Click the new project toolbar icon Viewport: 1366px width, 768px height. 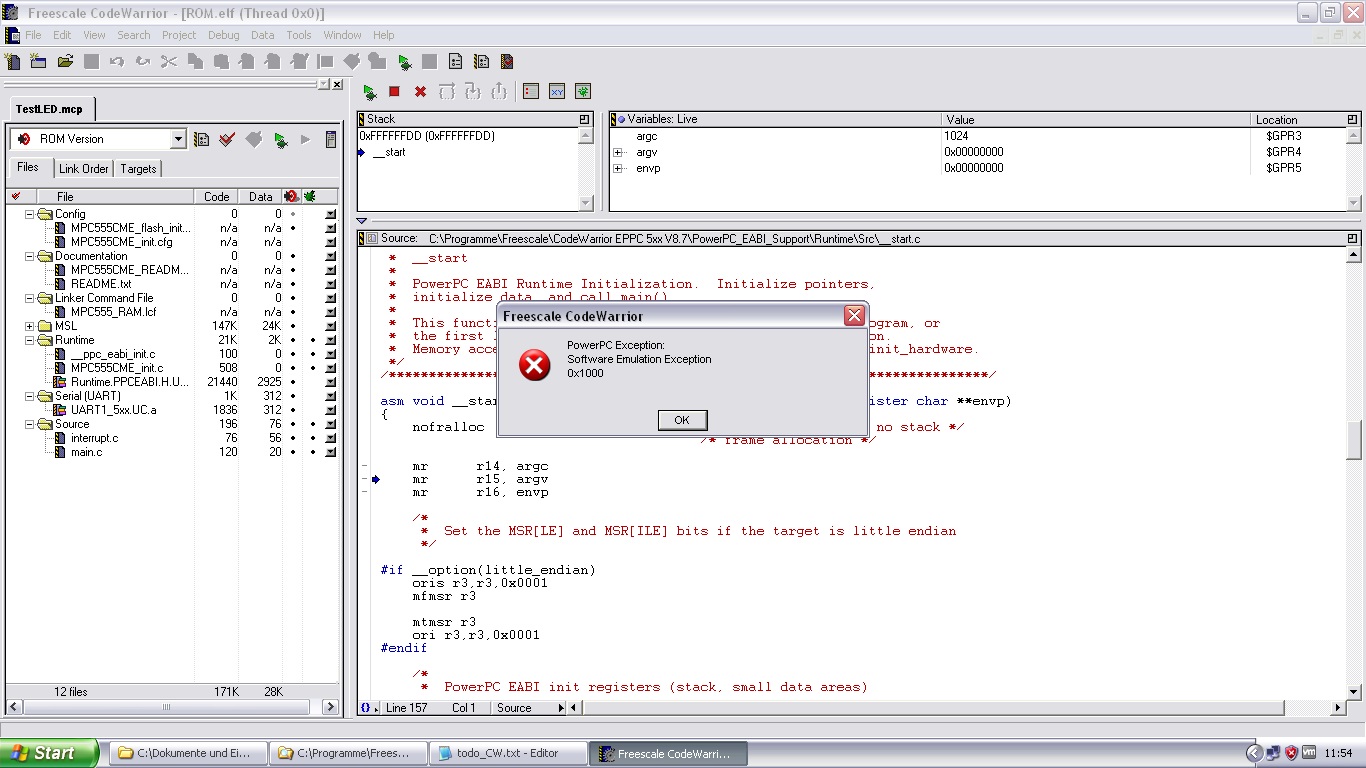[39, 61]
